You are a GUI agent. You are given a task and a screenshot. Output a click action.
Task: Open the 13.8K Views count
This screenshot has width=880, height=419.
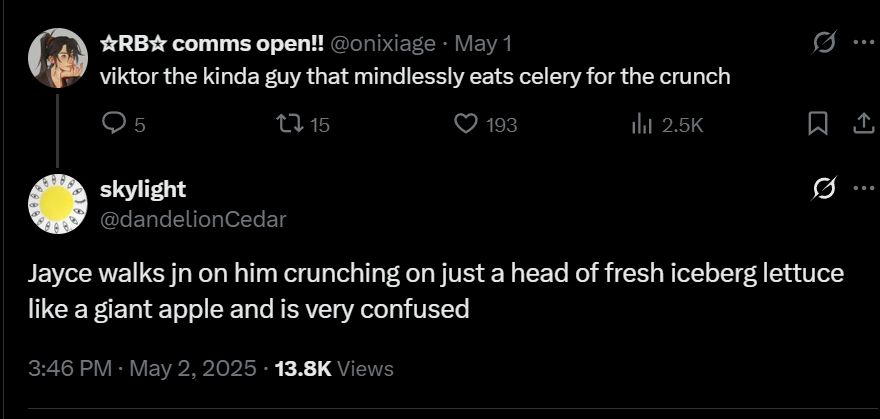334,369
